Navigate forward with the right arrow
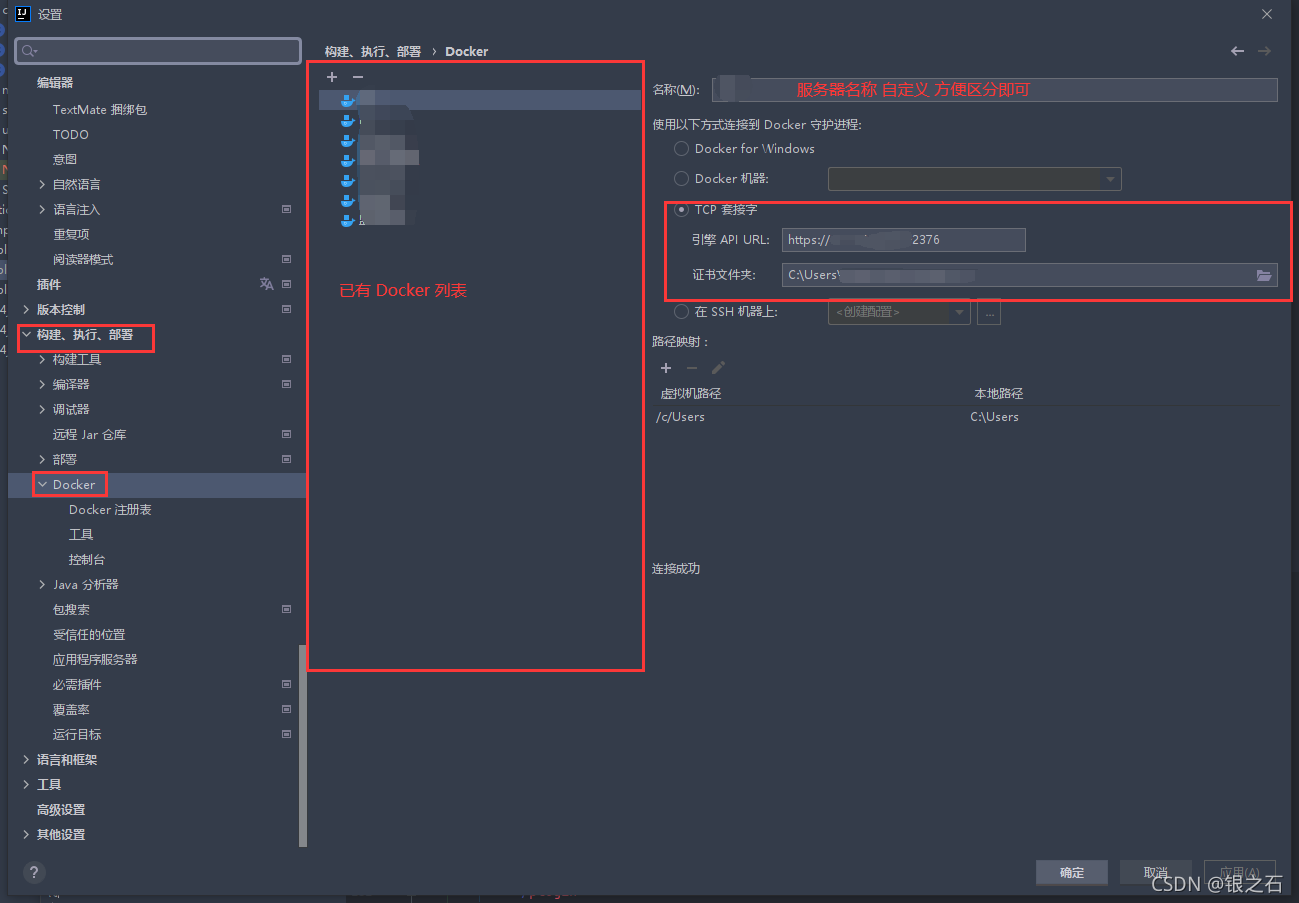The image size is (1299, 903). [x=1264, y=51]
